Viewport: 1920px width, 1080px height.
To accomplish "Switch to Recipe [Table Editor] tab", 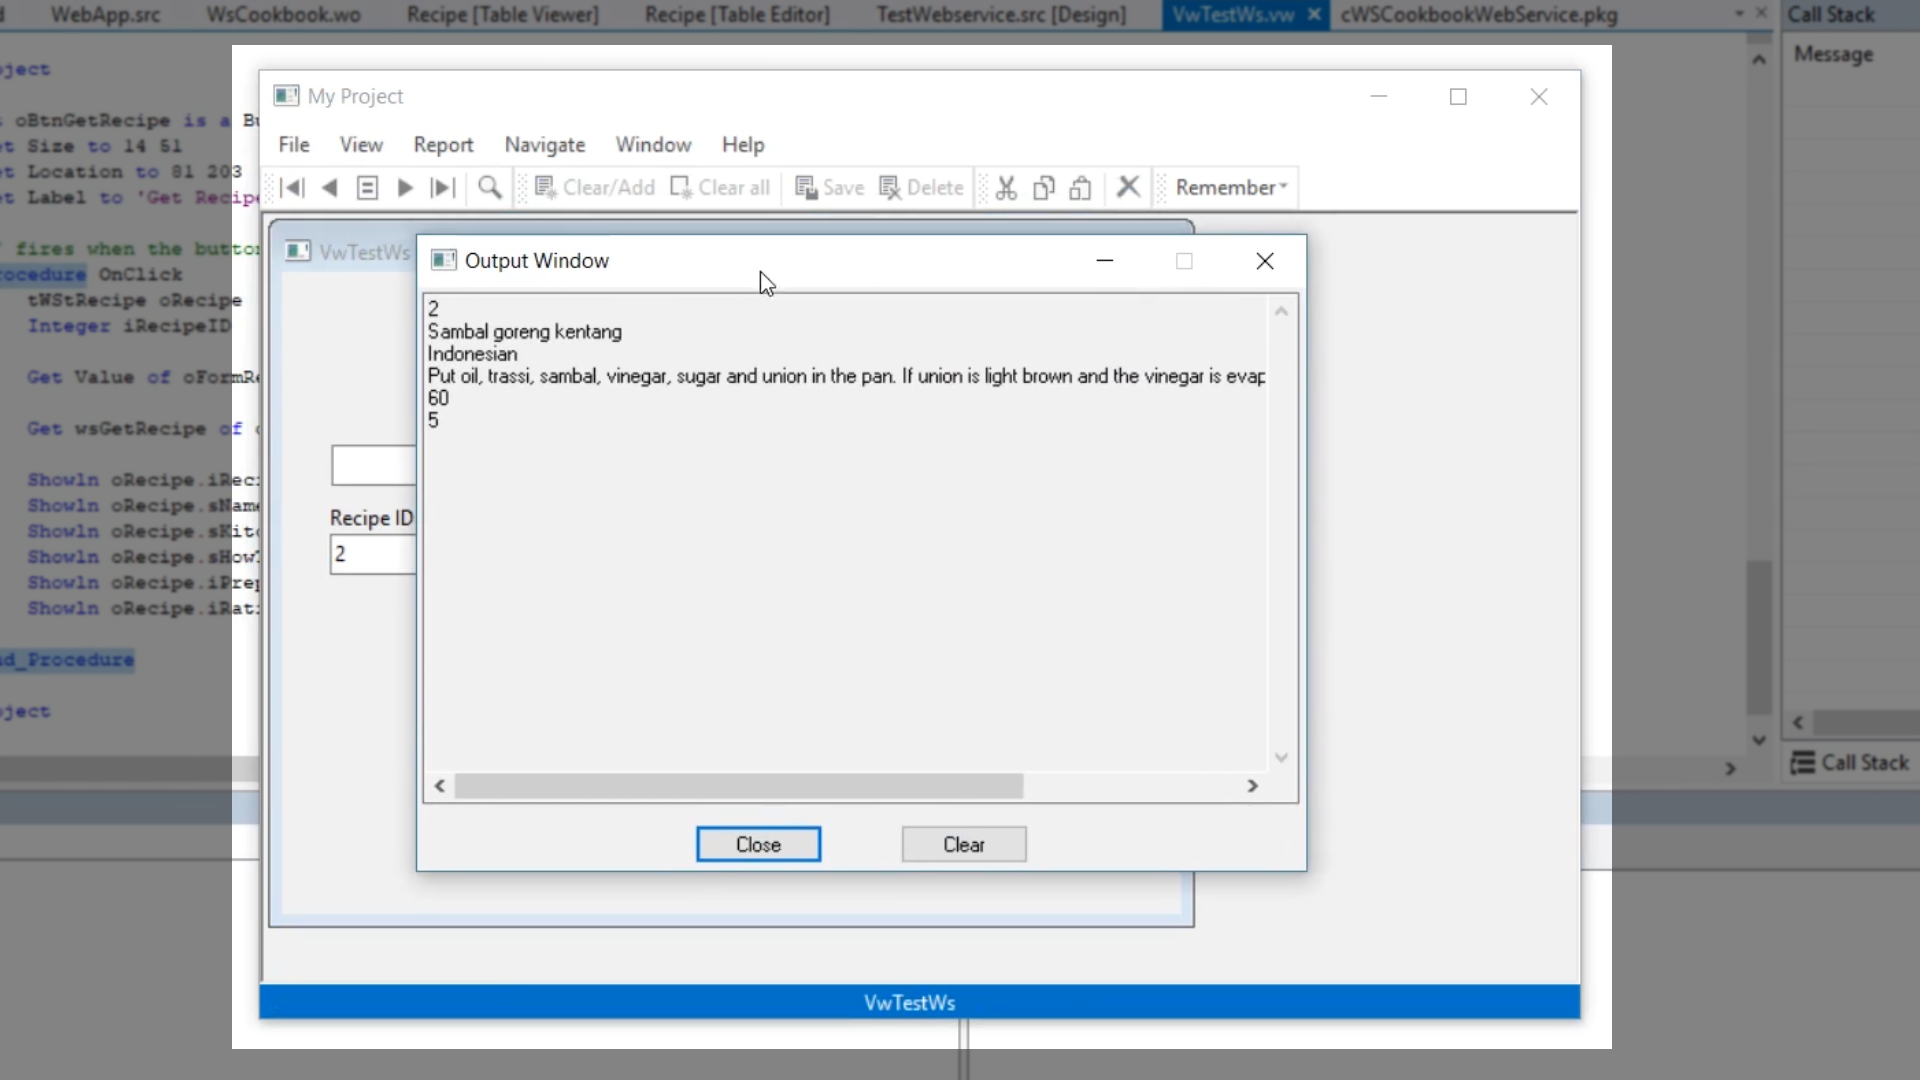I will coord(737,15).
